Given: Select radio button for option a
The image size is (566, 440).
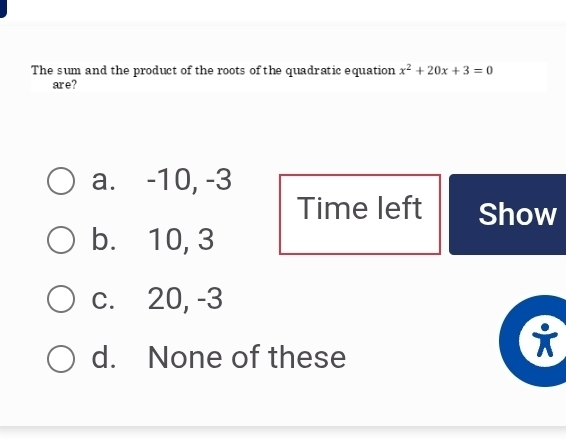Looking at the screenshot, I should pos(61,181).
